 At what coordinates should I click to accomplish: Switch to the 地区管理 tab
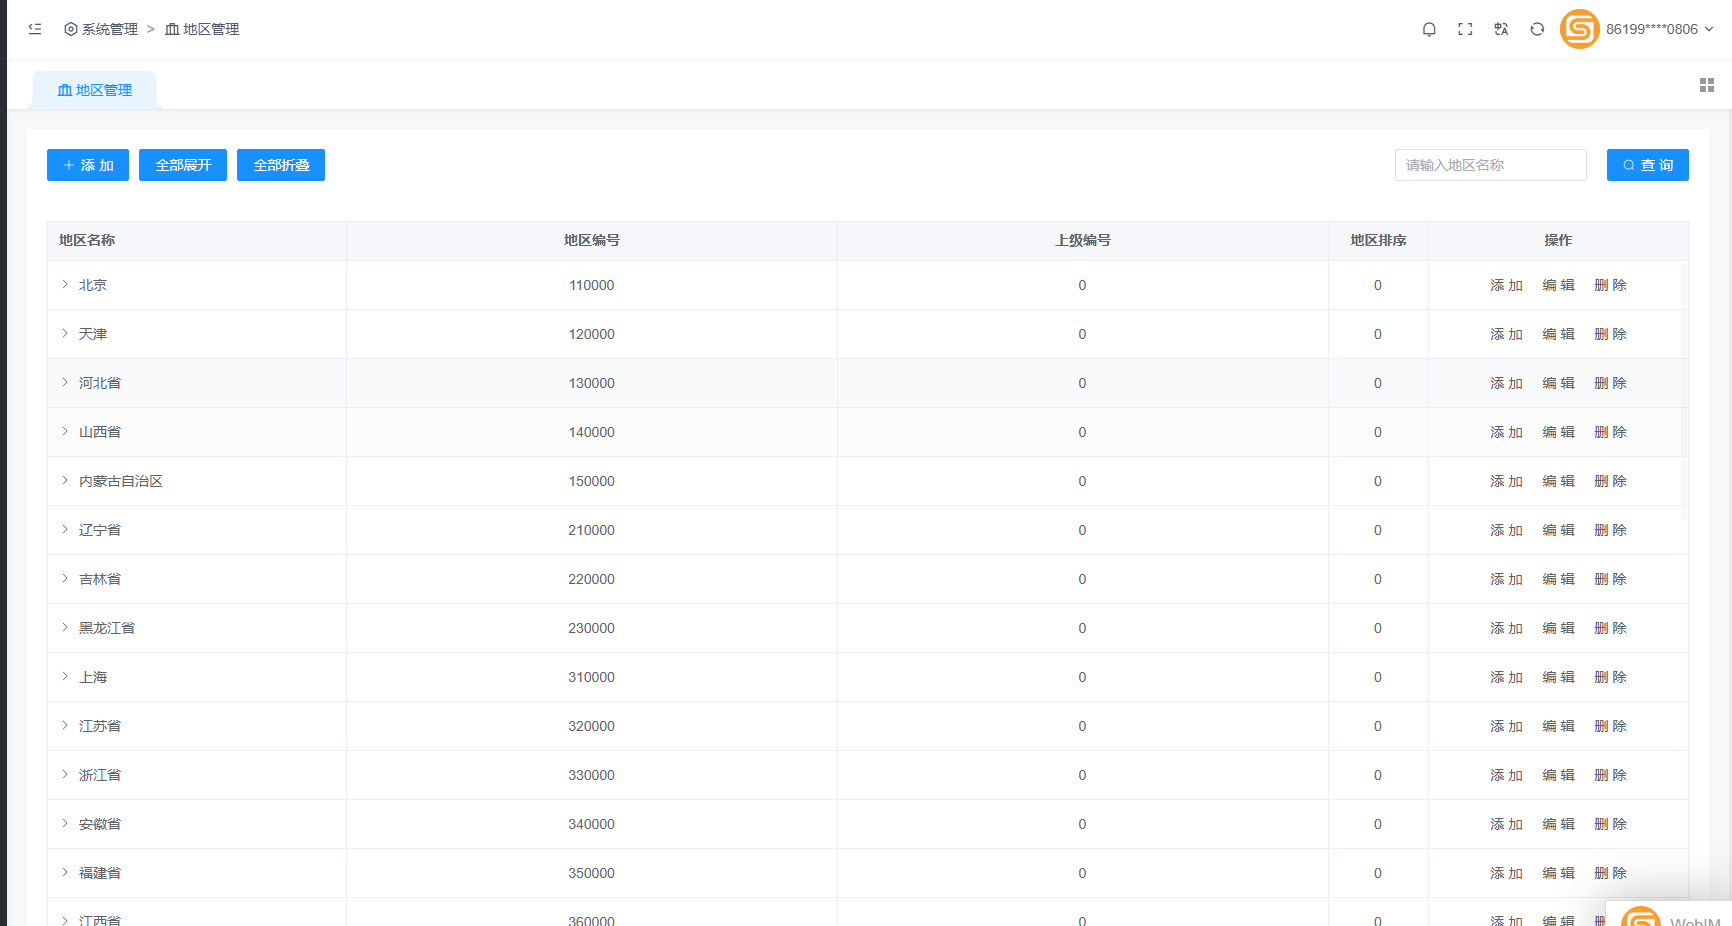(95, 90)
